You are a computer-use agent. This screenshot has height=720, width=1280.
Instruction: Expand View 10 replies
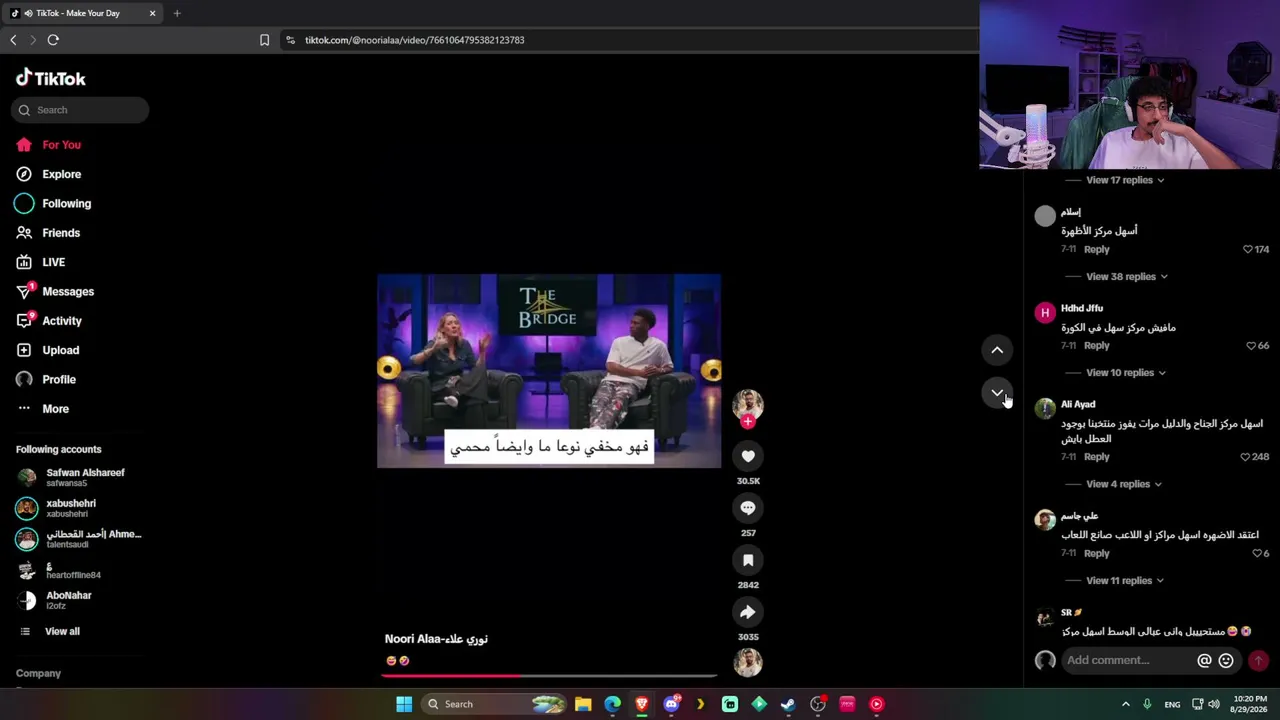tap(1126, 372)
